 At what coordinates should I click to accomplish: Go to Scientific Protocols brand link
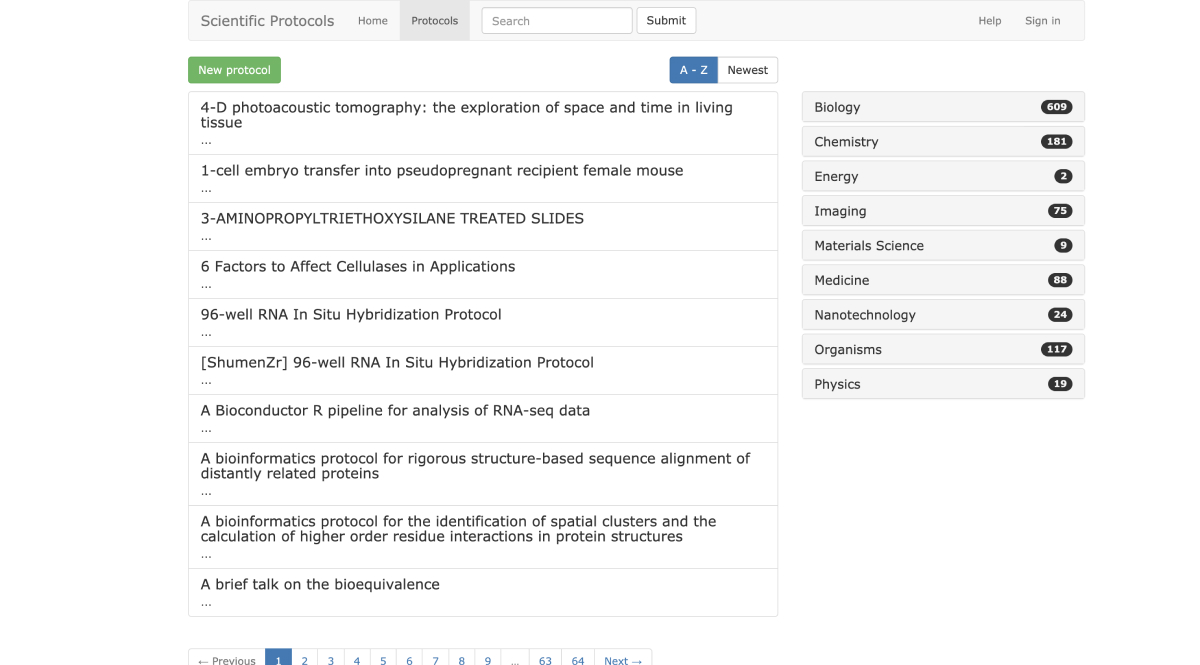click(x=267, y=21)
